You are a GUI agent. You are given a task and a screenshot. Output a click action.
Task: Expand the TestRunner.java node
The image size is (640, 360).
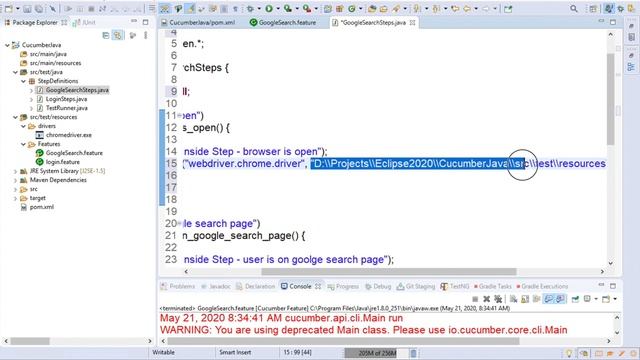pos(31,108)
